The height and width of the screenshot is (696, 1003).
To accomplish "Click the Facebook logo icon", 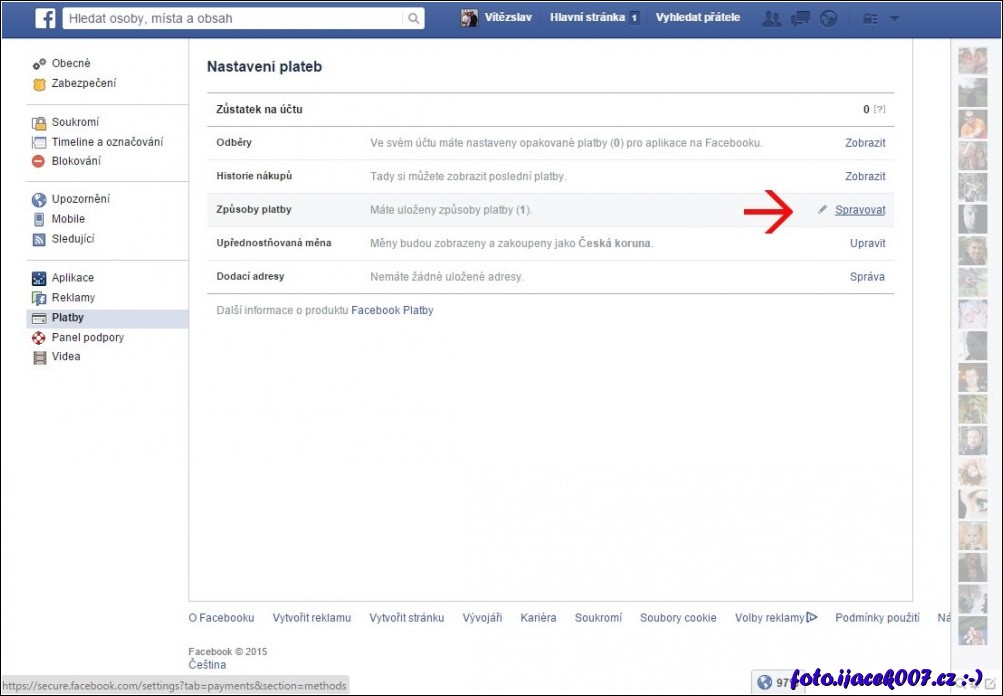I will 45,18.
